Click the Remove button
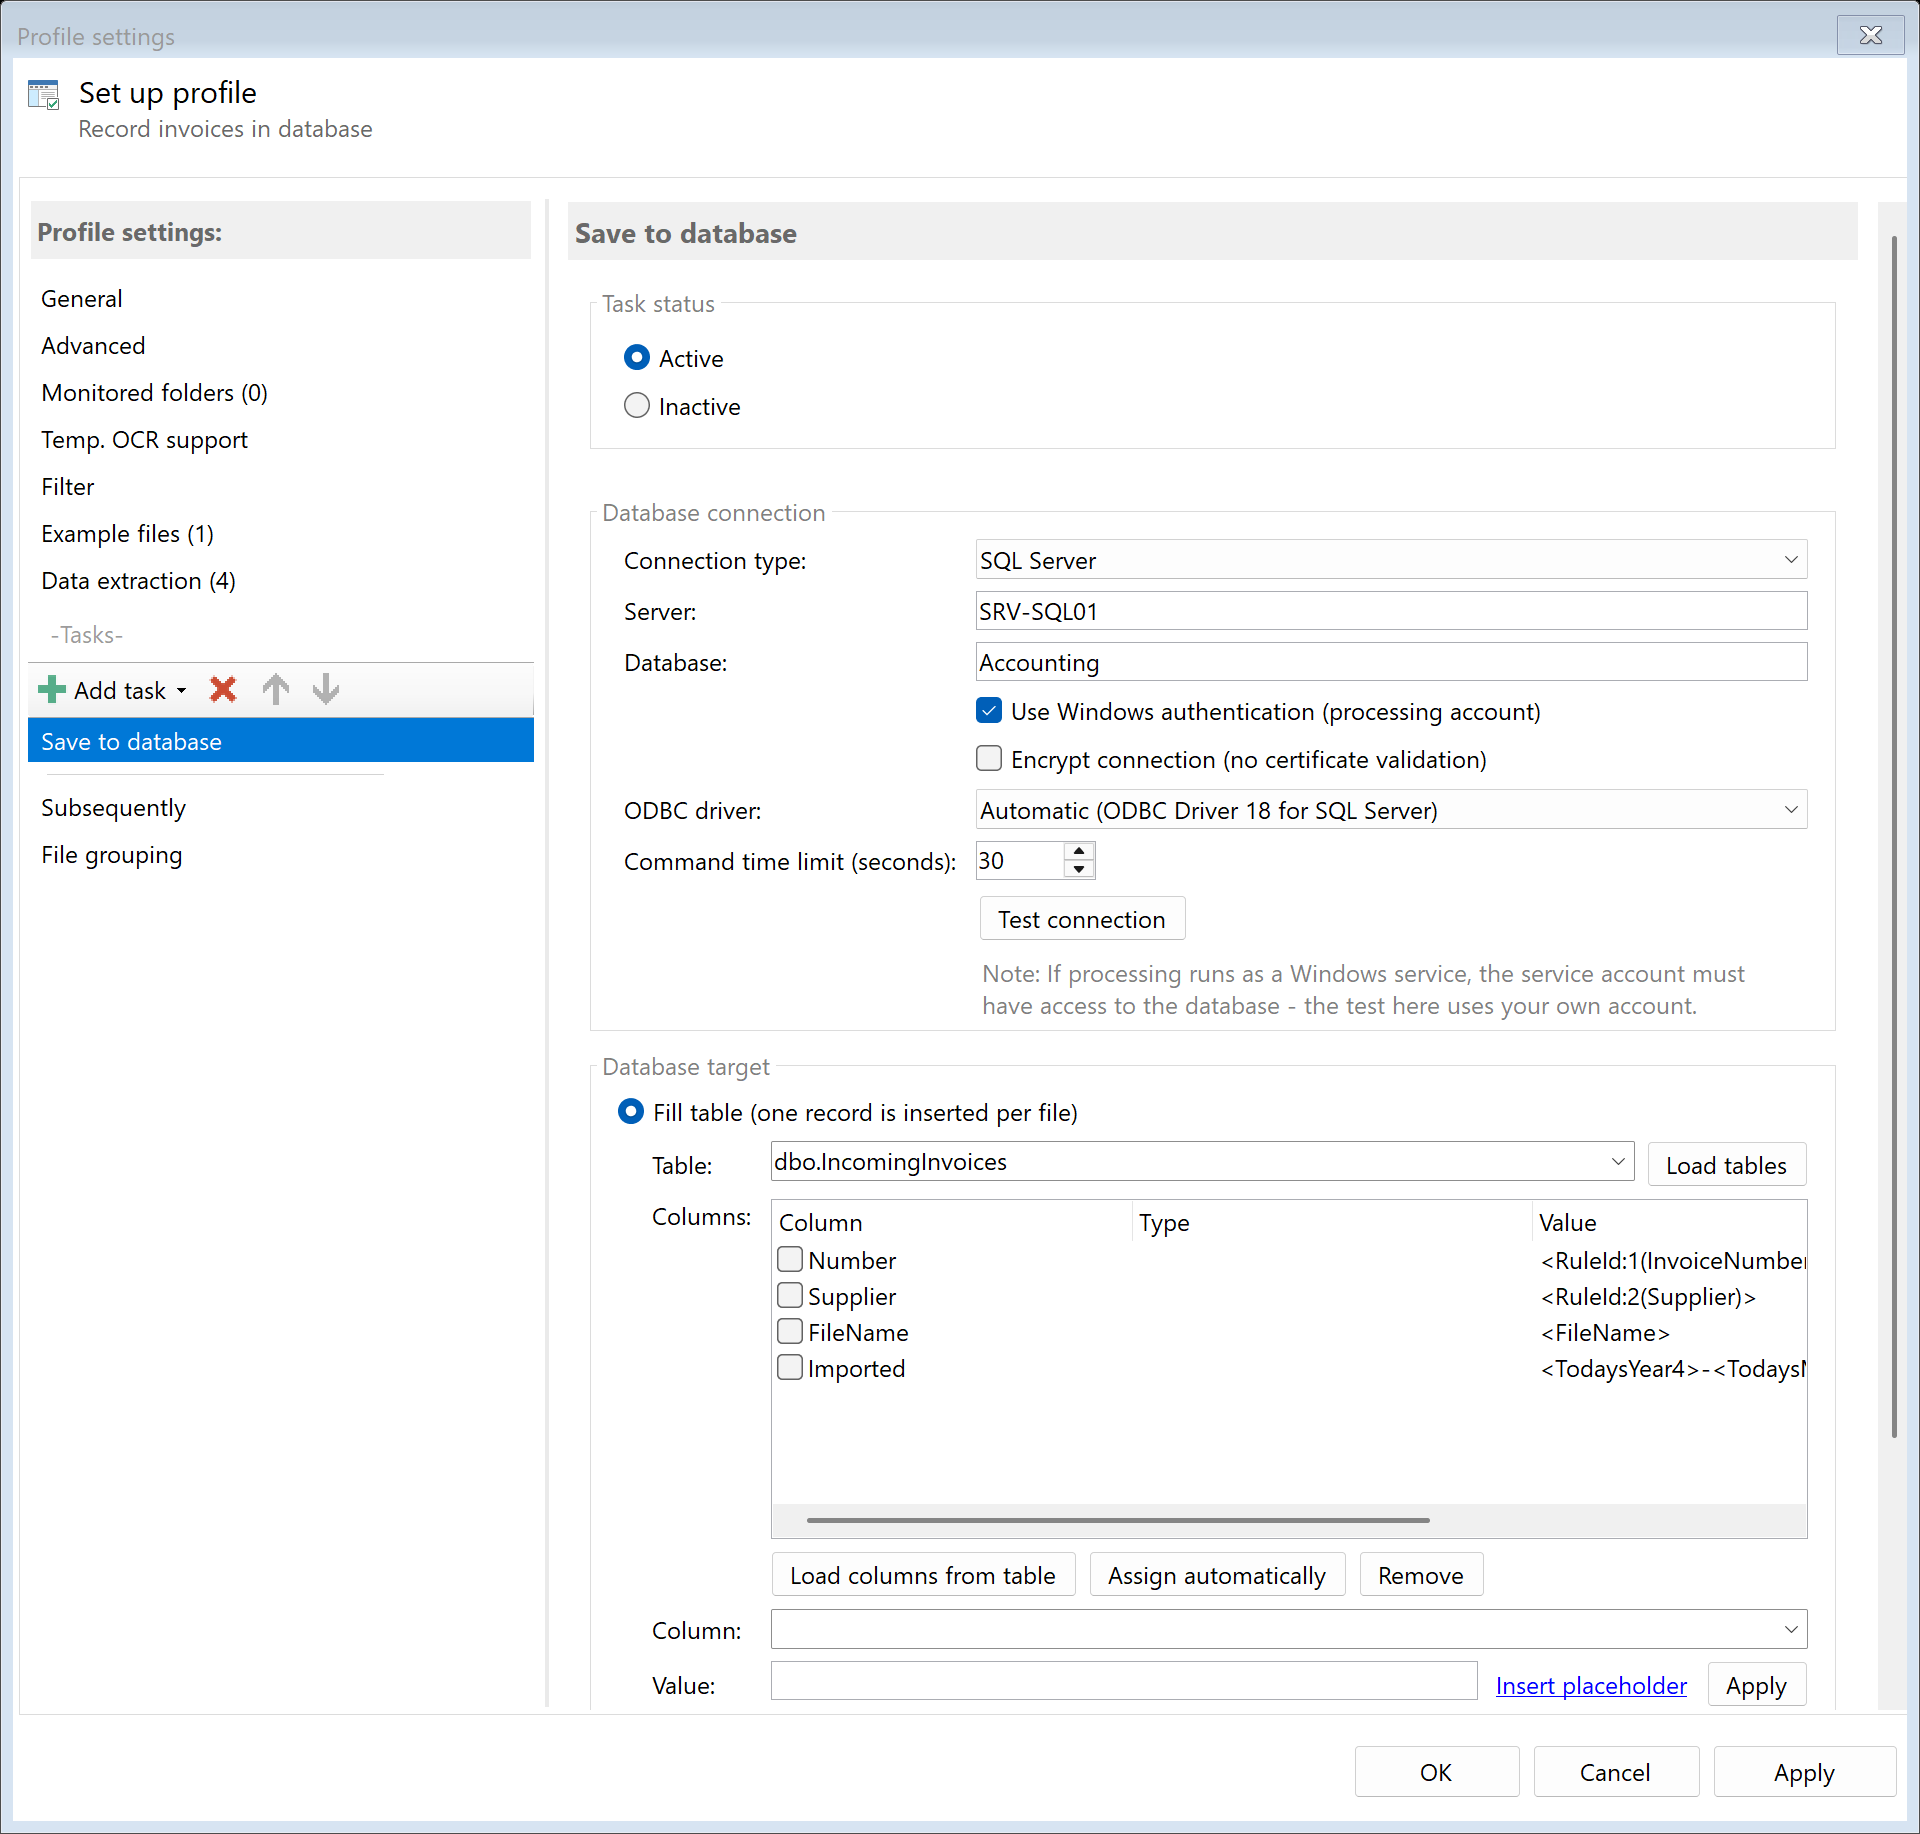The width and height of the screenshot is (1920, 1834). pos(1421,1575)
